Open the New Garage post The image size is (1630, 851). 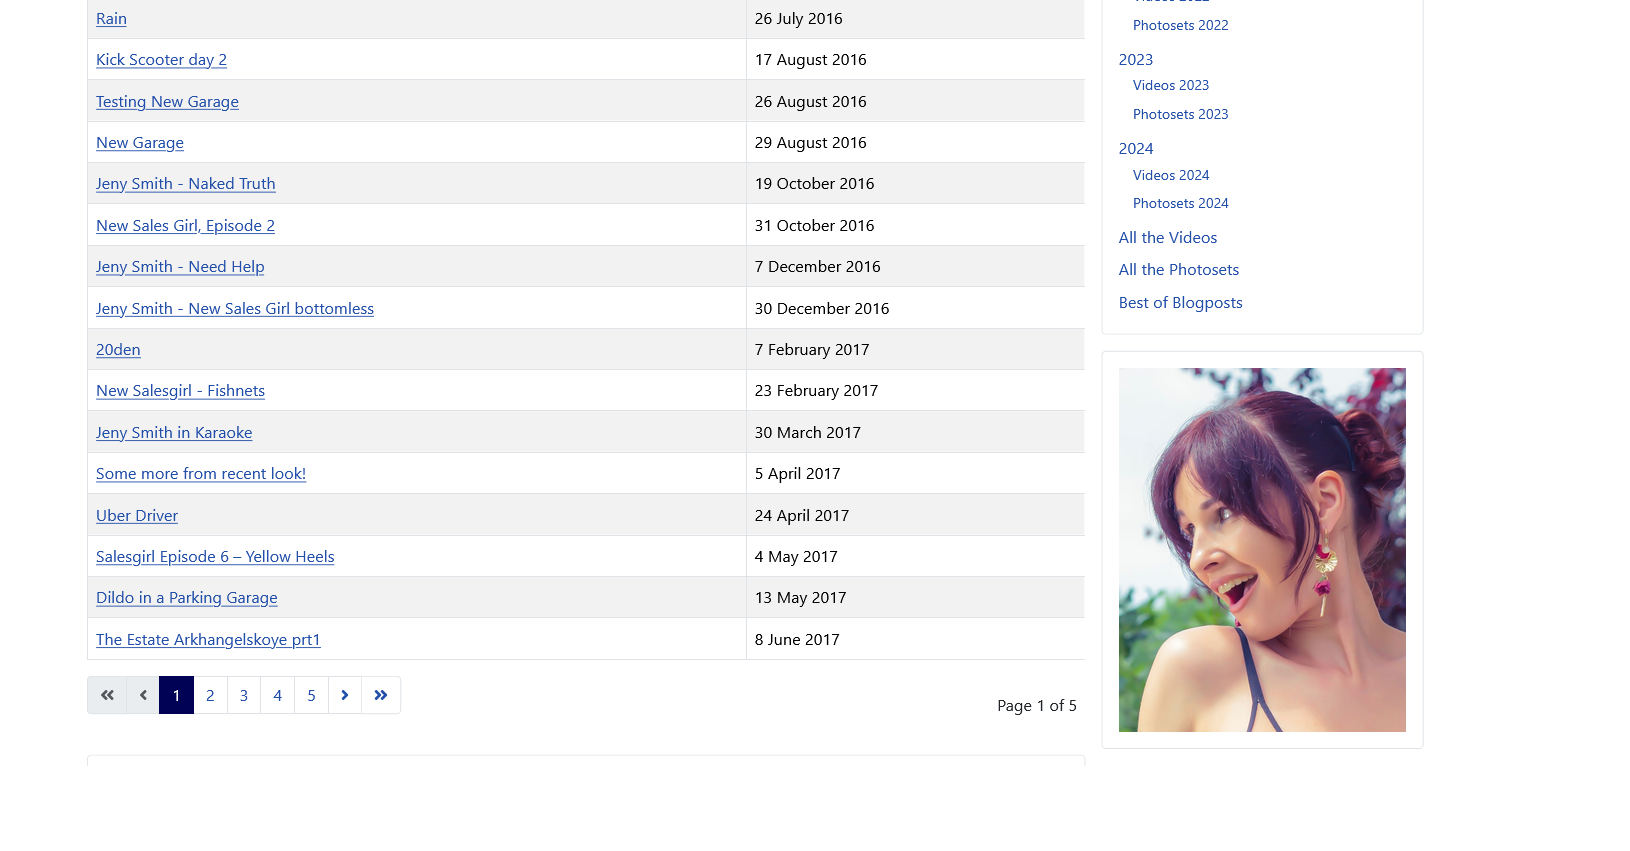coord(140,143)
